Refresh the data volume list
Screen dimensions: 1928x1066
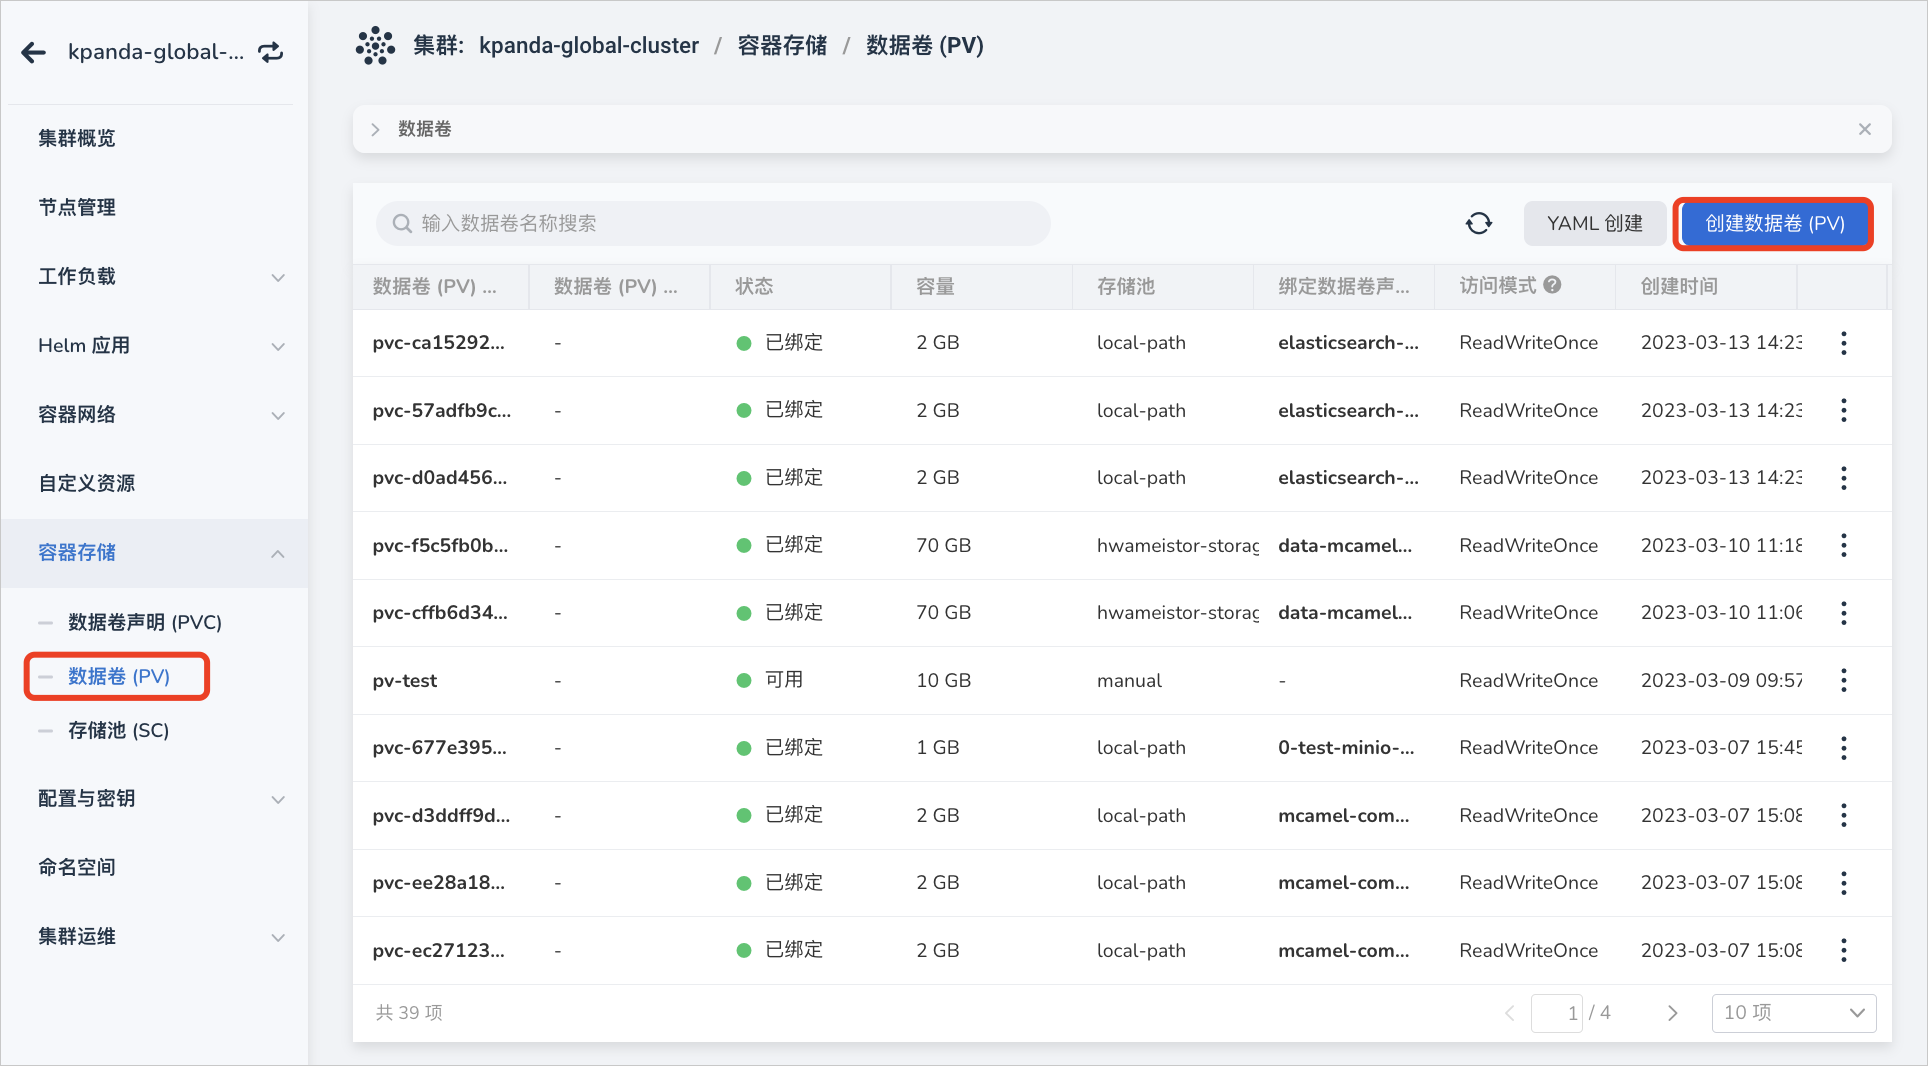1479,223
